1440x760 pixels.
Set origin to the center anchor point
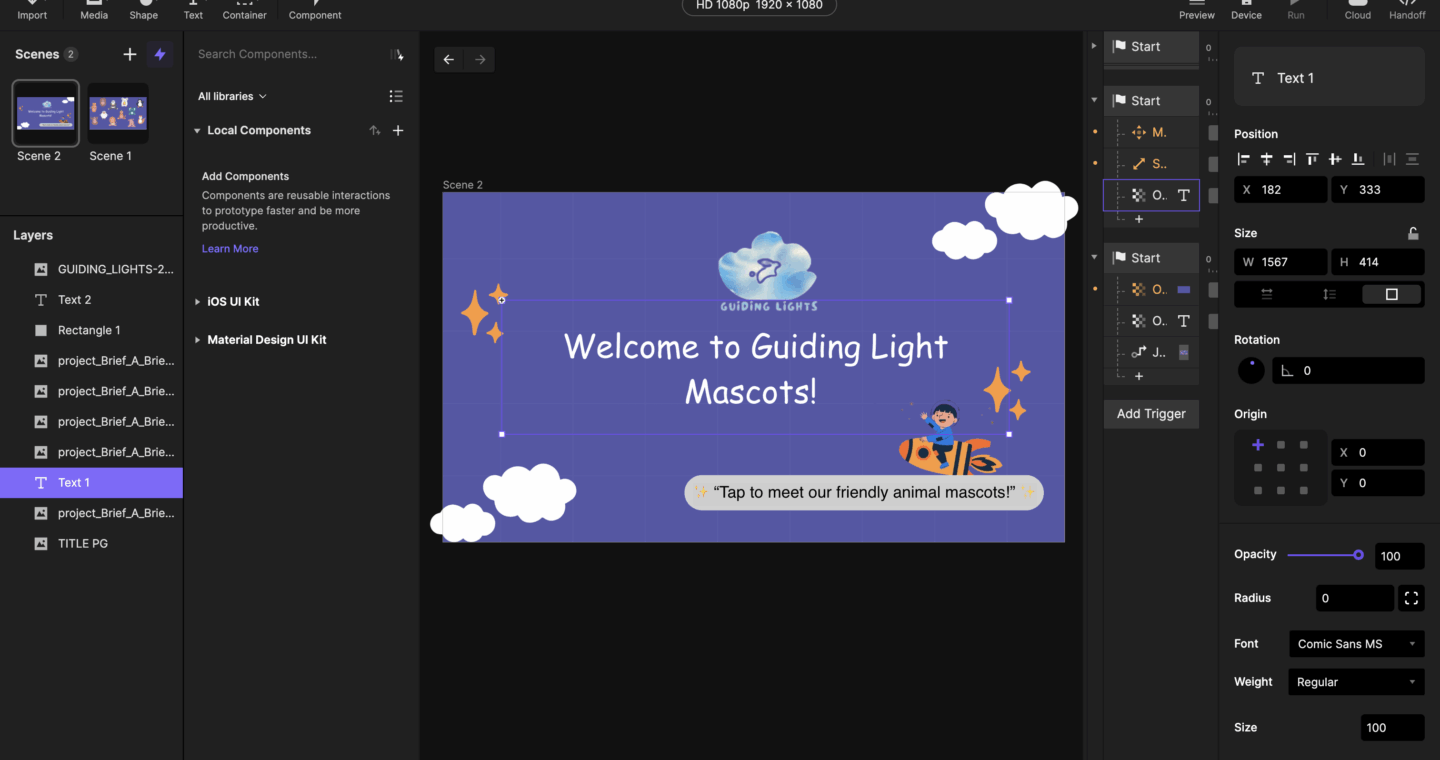(x=1281, y=468)
